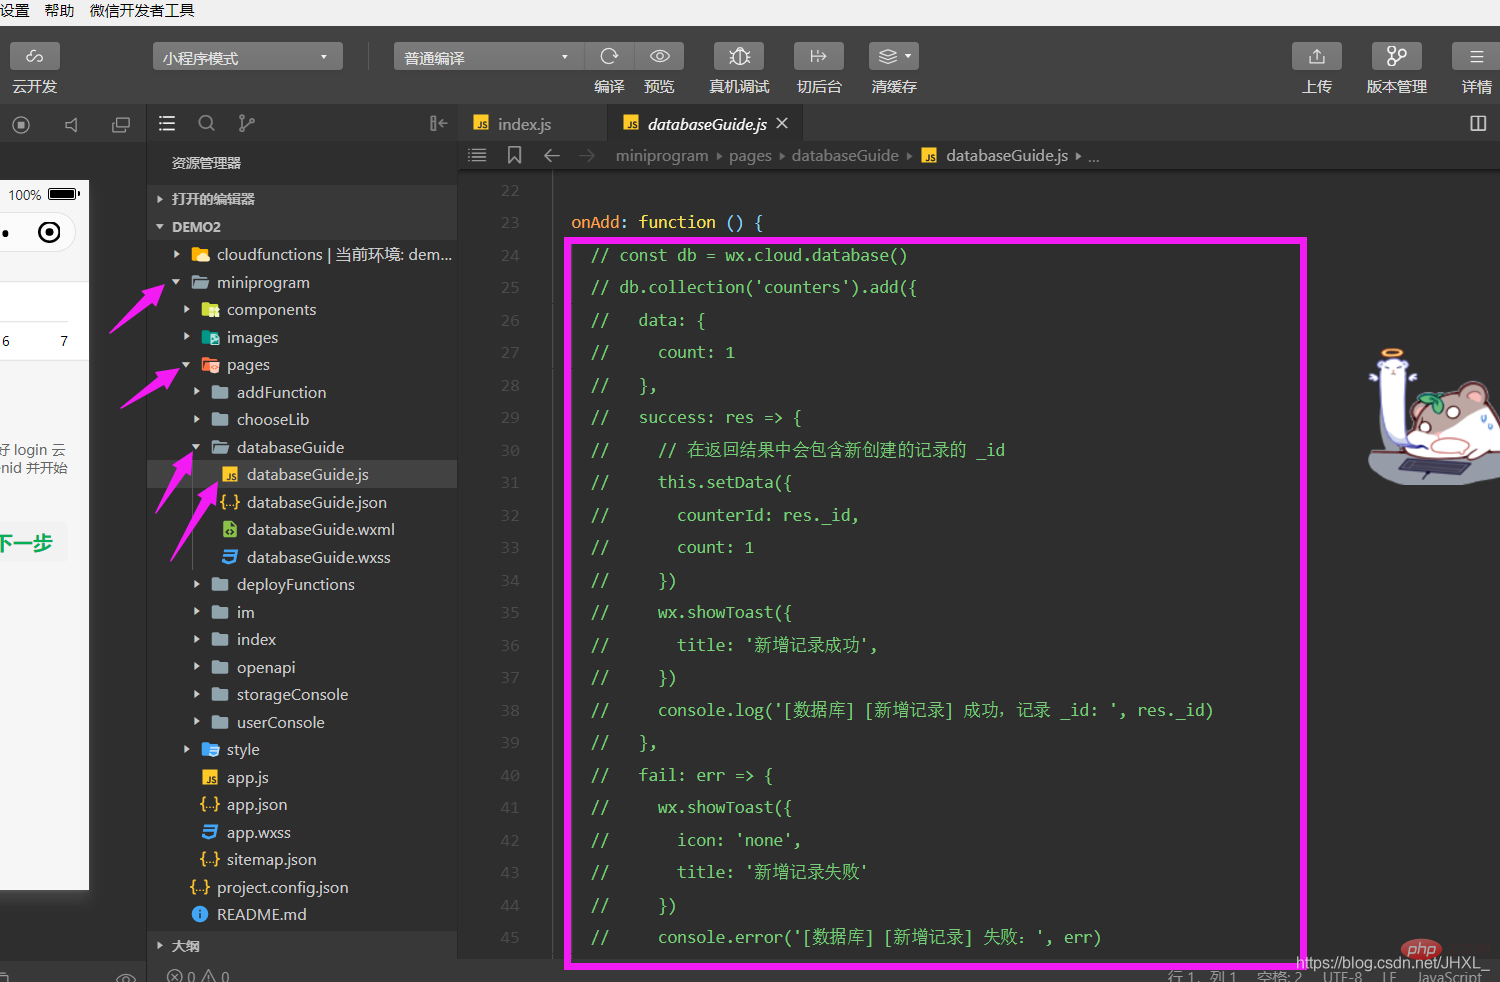Open the explorer list view icon
This screenshot has width=1500, height=982.
167,123
